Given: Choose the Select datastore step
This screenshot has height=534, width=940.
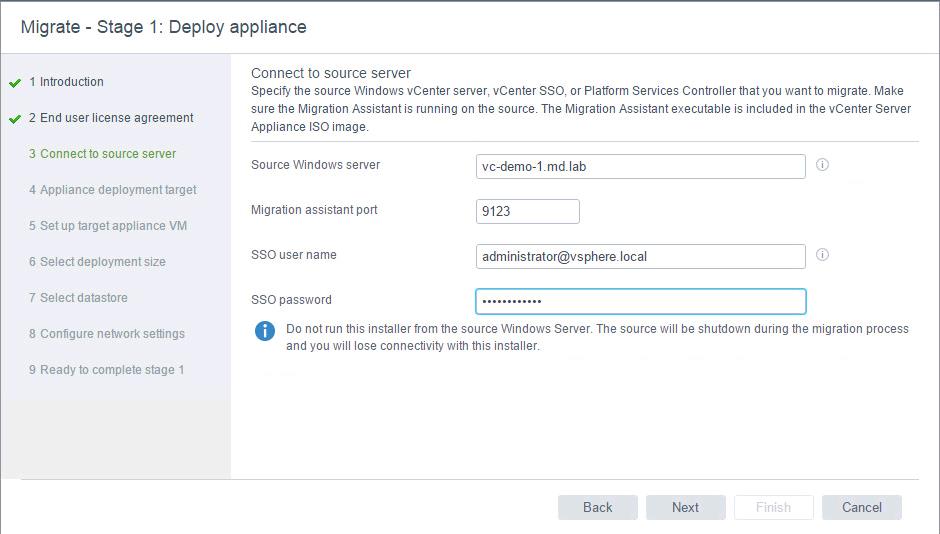Looking at the screenshot, I should [x=78, y=297].
